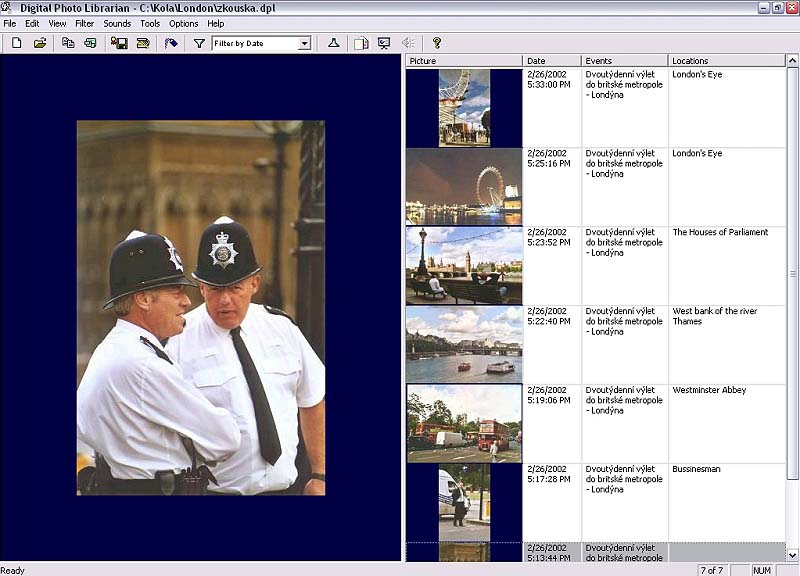Sort by the Date column header

(x=552, y=61)
